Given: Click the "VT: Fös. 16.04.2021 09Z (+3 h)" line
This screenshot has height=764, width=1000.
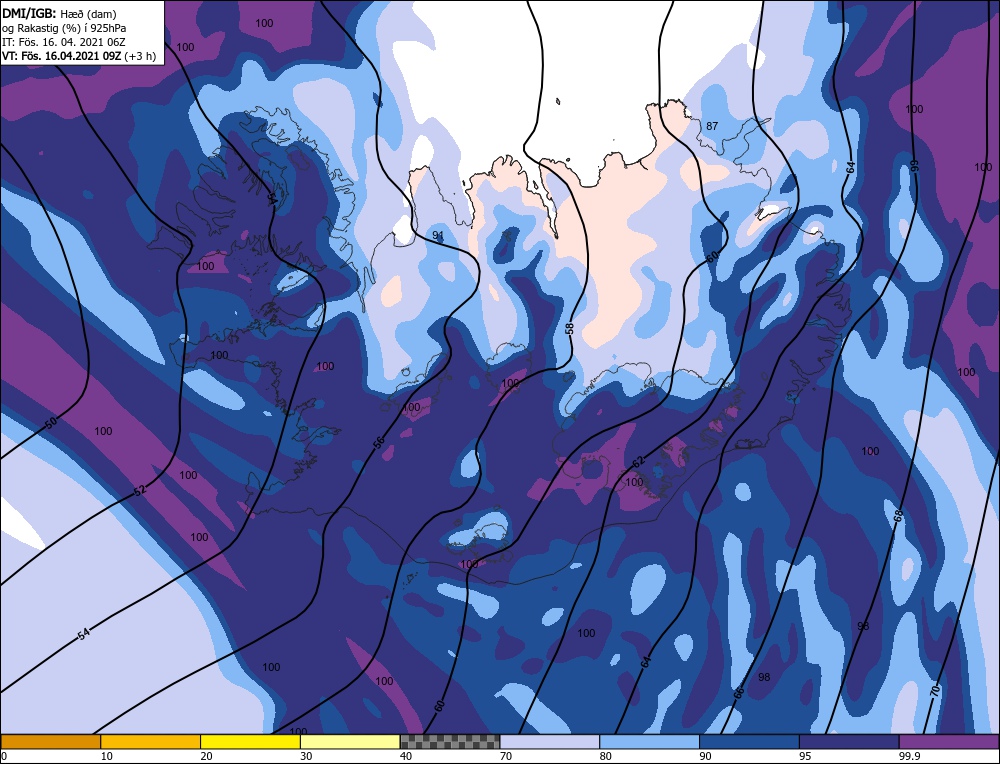Looking at the screenshot, I should [78, 56].
